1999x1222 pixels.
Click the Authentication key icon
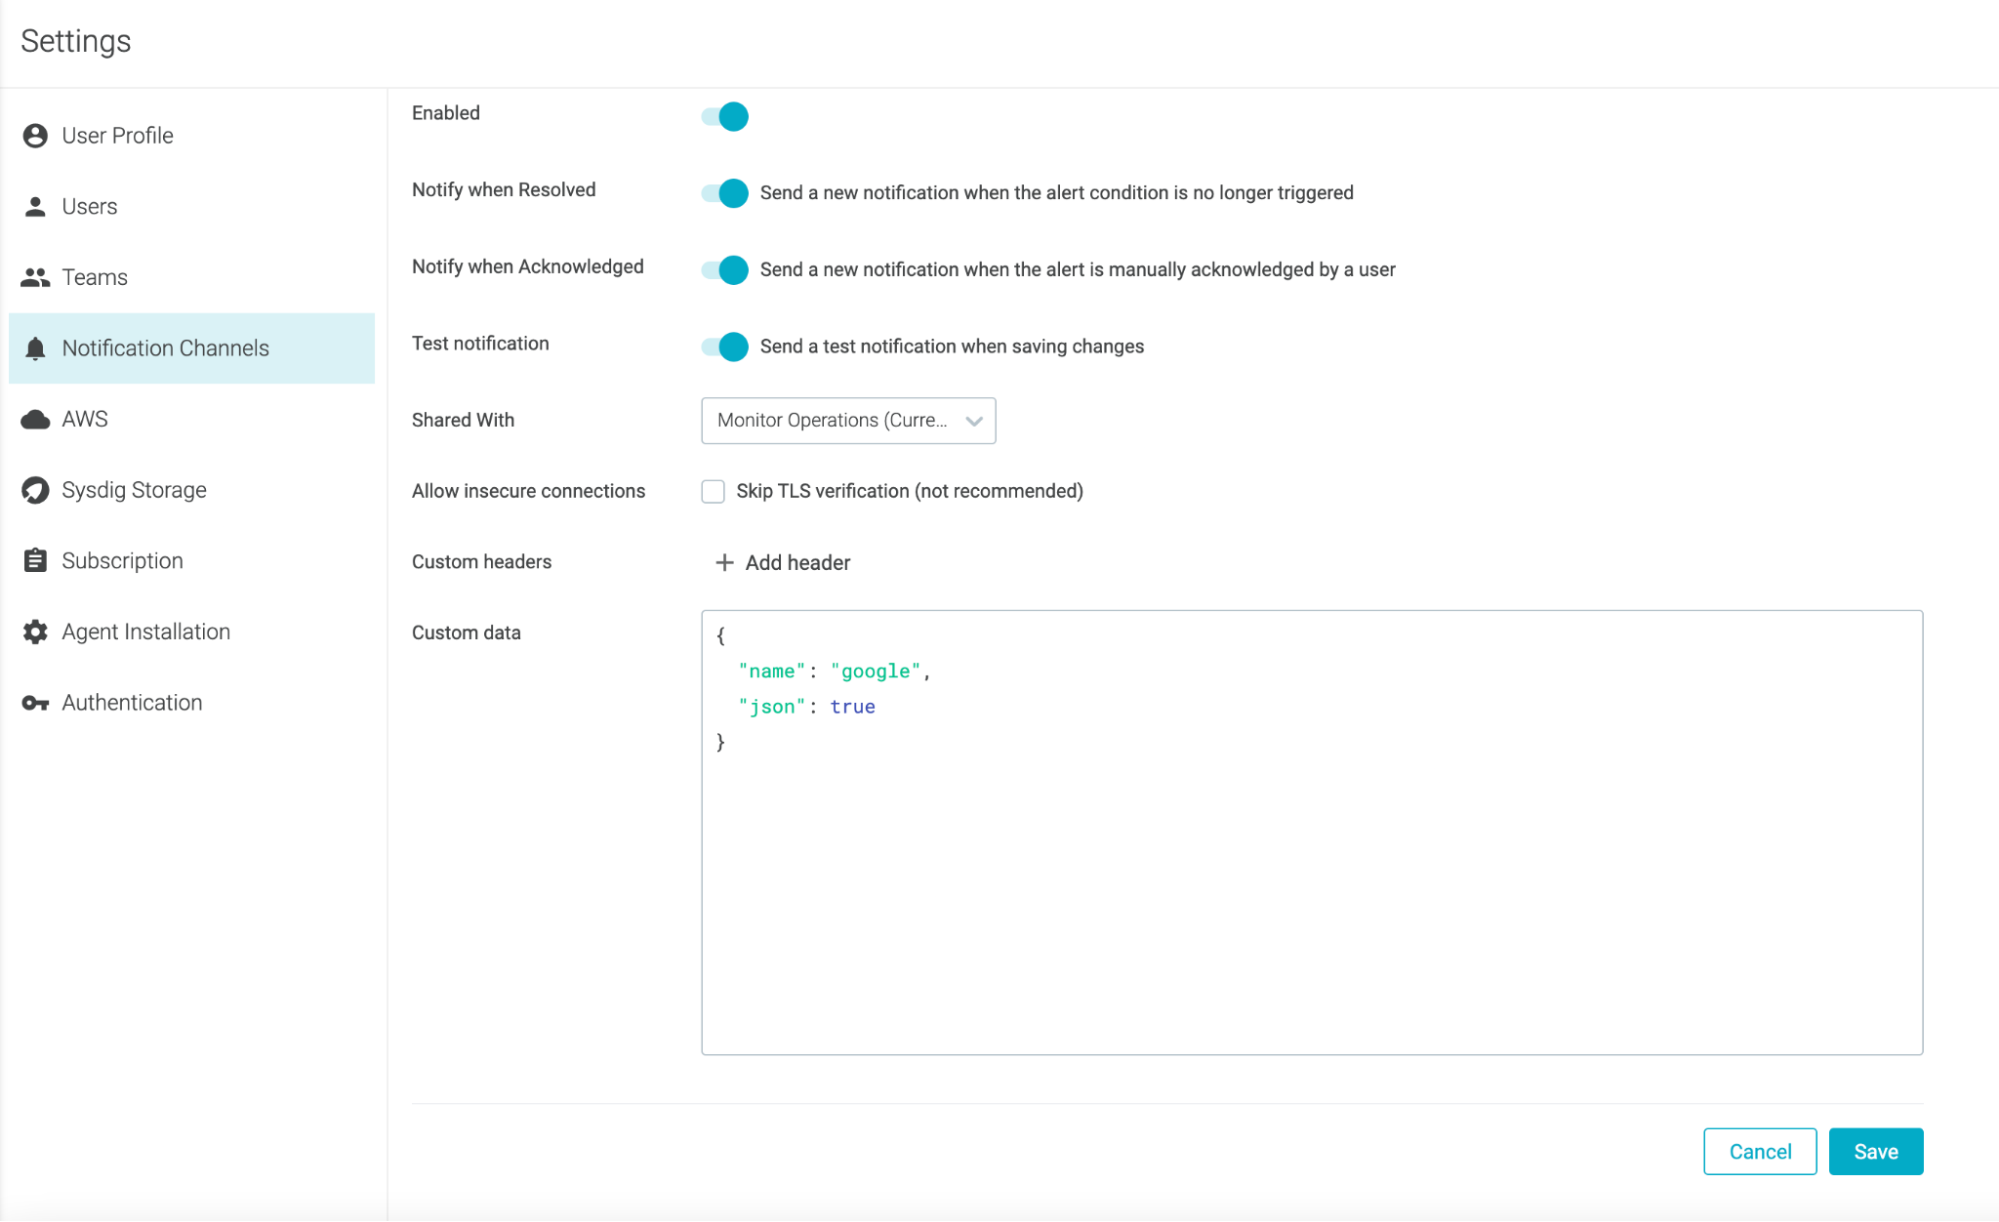coord(36,702)
